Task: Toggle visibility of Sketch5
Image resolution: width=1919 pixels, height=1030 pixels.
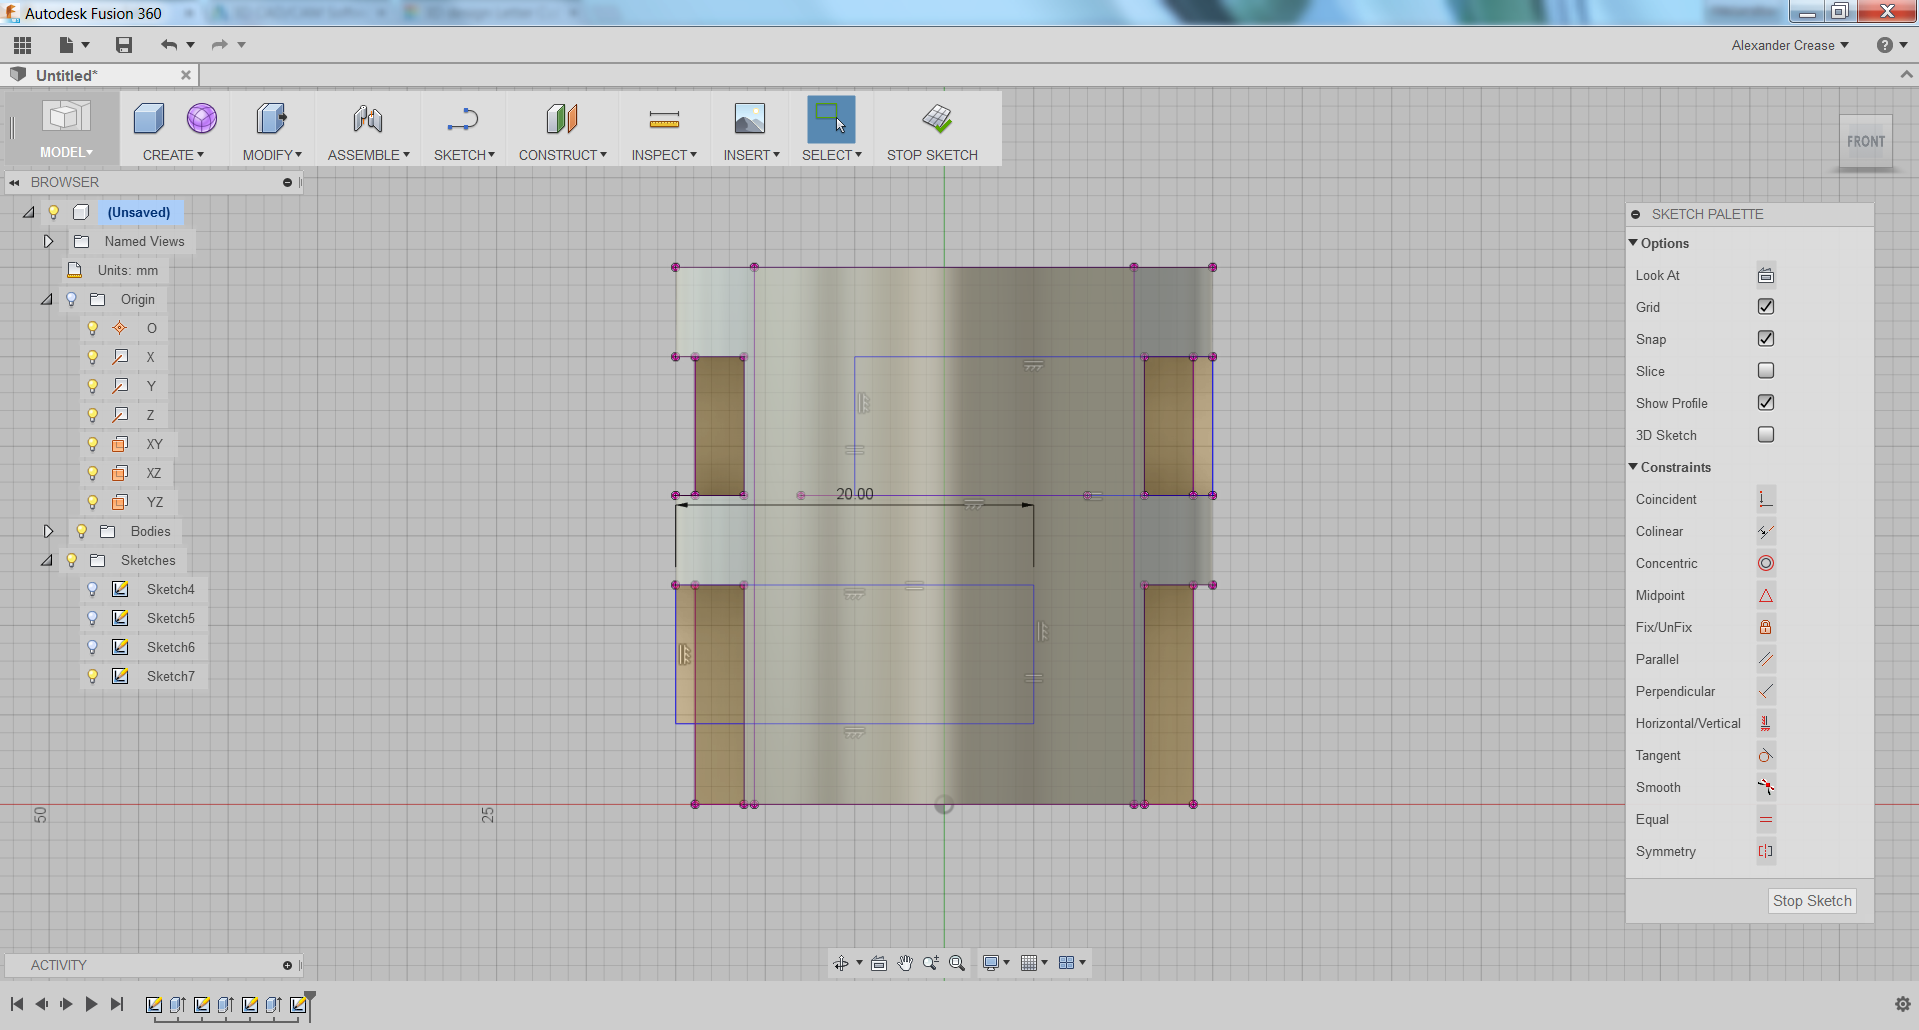Action: (x=92, y=618)
